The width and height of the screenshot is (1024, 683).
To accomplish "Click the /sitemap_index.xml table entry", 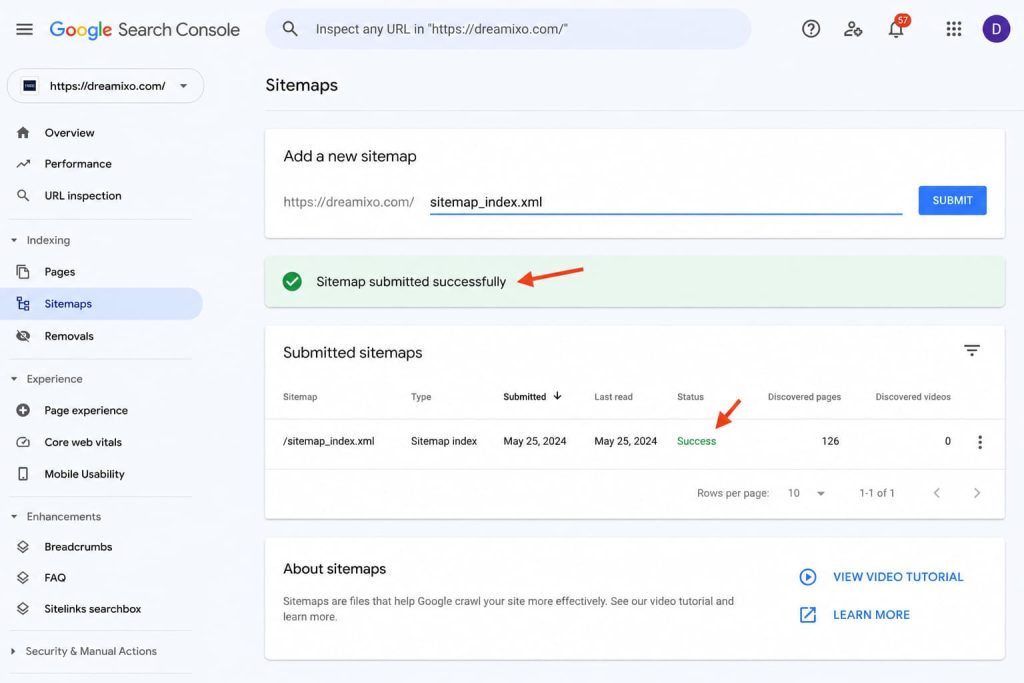I will tap(328, 441).
